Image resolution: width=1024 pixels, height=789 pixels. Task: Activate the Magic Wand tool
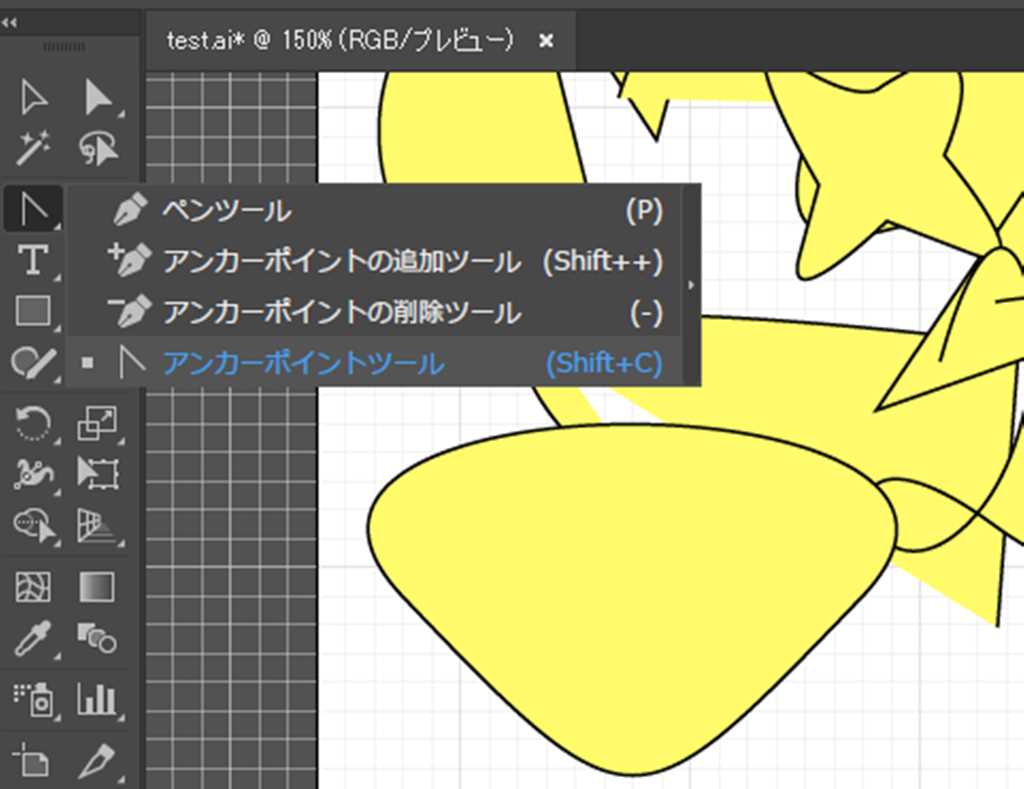(x=33, y=150)
